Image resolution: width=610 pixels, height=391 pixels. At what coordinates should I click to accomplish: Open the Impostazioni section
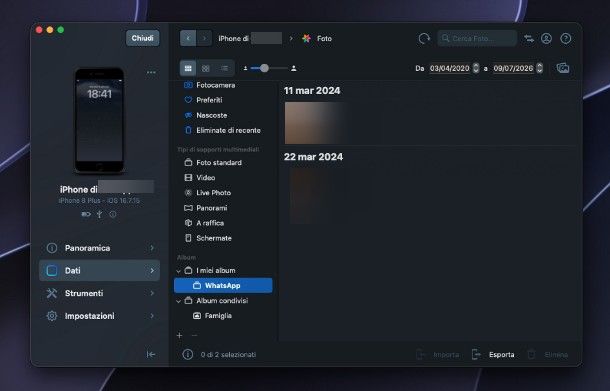(x=100, y=316)
